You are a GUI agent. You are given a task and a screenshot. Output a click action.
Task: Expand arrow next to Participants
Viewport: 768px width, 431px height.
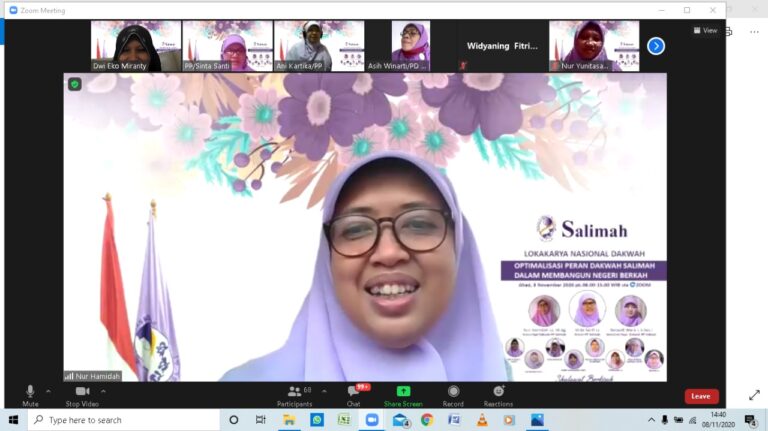[324, 391]
